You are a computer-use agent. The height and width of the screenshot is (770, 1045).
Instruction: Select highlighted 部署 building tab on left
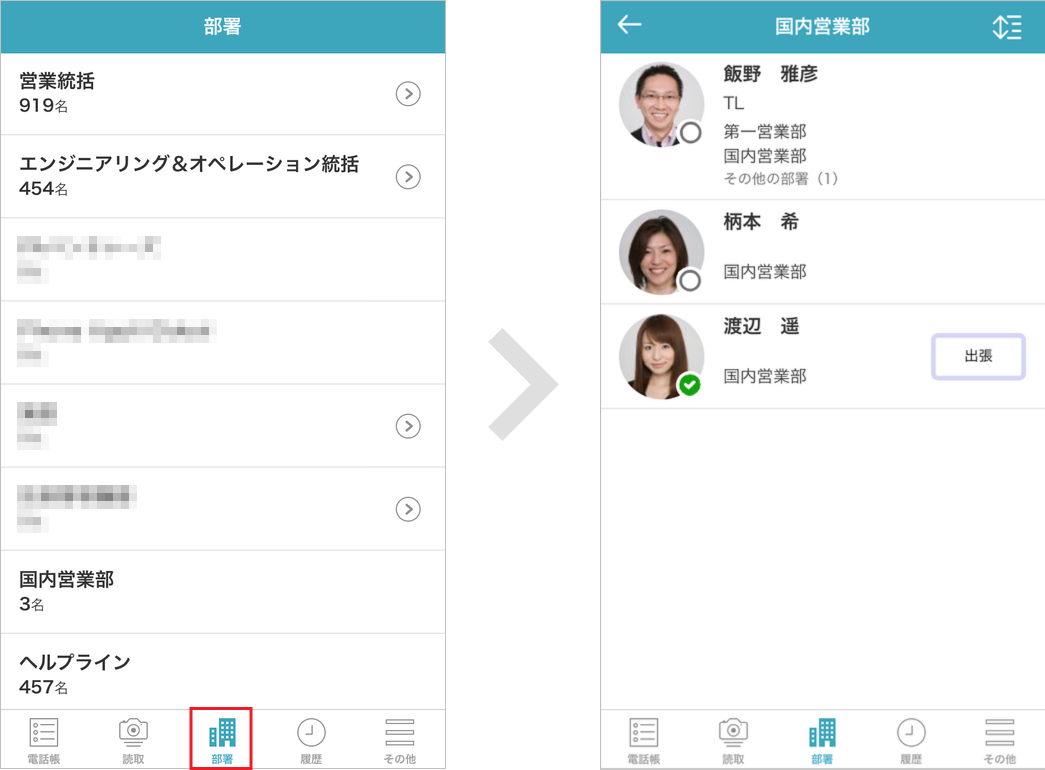pyautogui.click(x=221, y=739)
